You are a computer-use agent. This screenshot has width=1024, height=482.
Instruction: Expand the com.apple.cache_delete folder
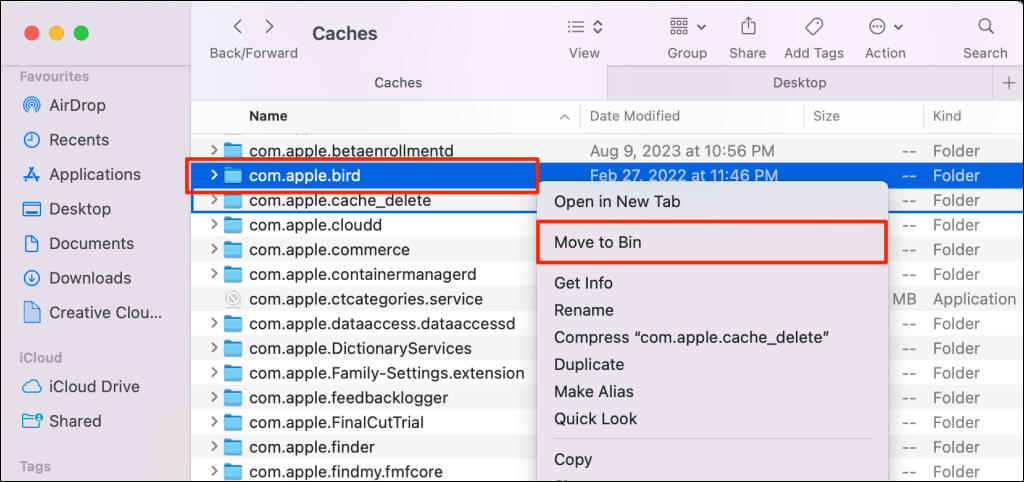pyautogui.click(x=214, y=201)
